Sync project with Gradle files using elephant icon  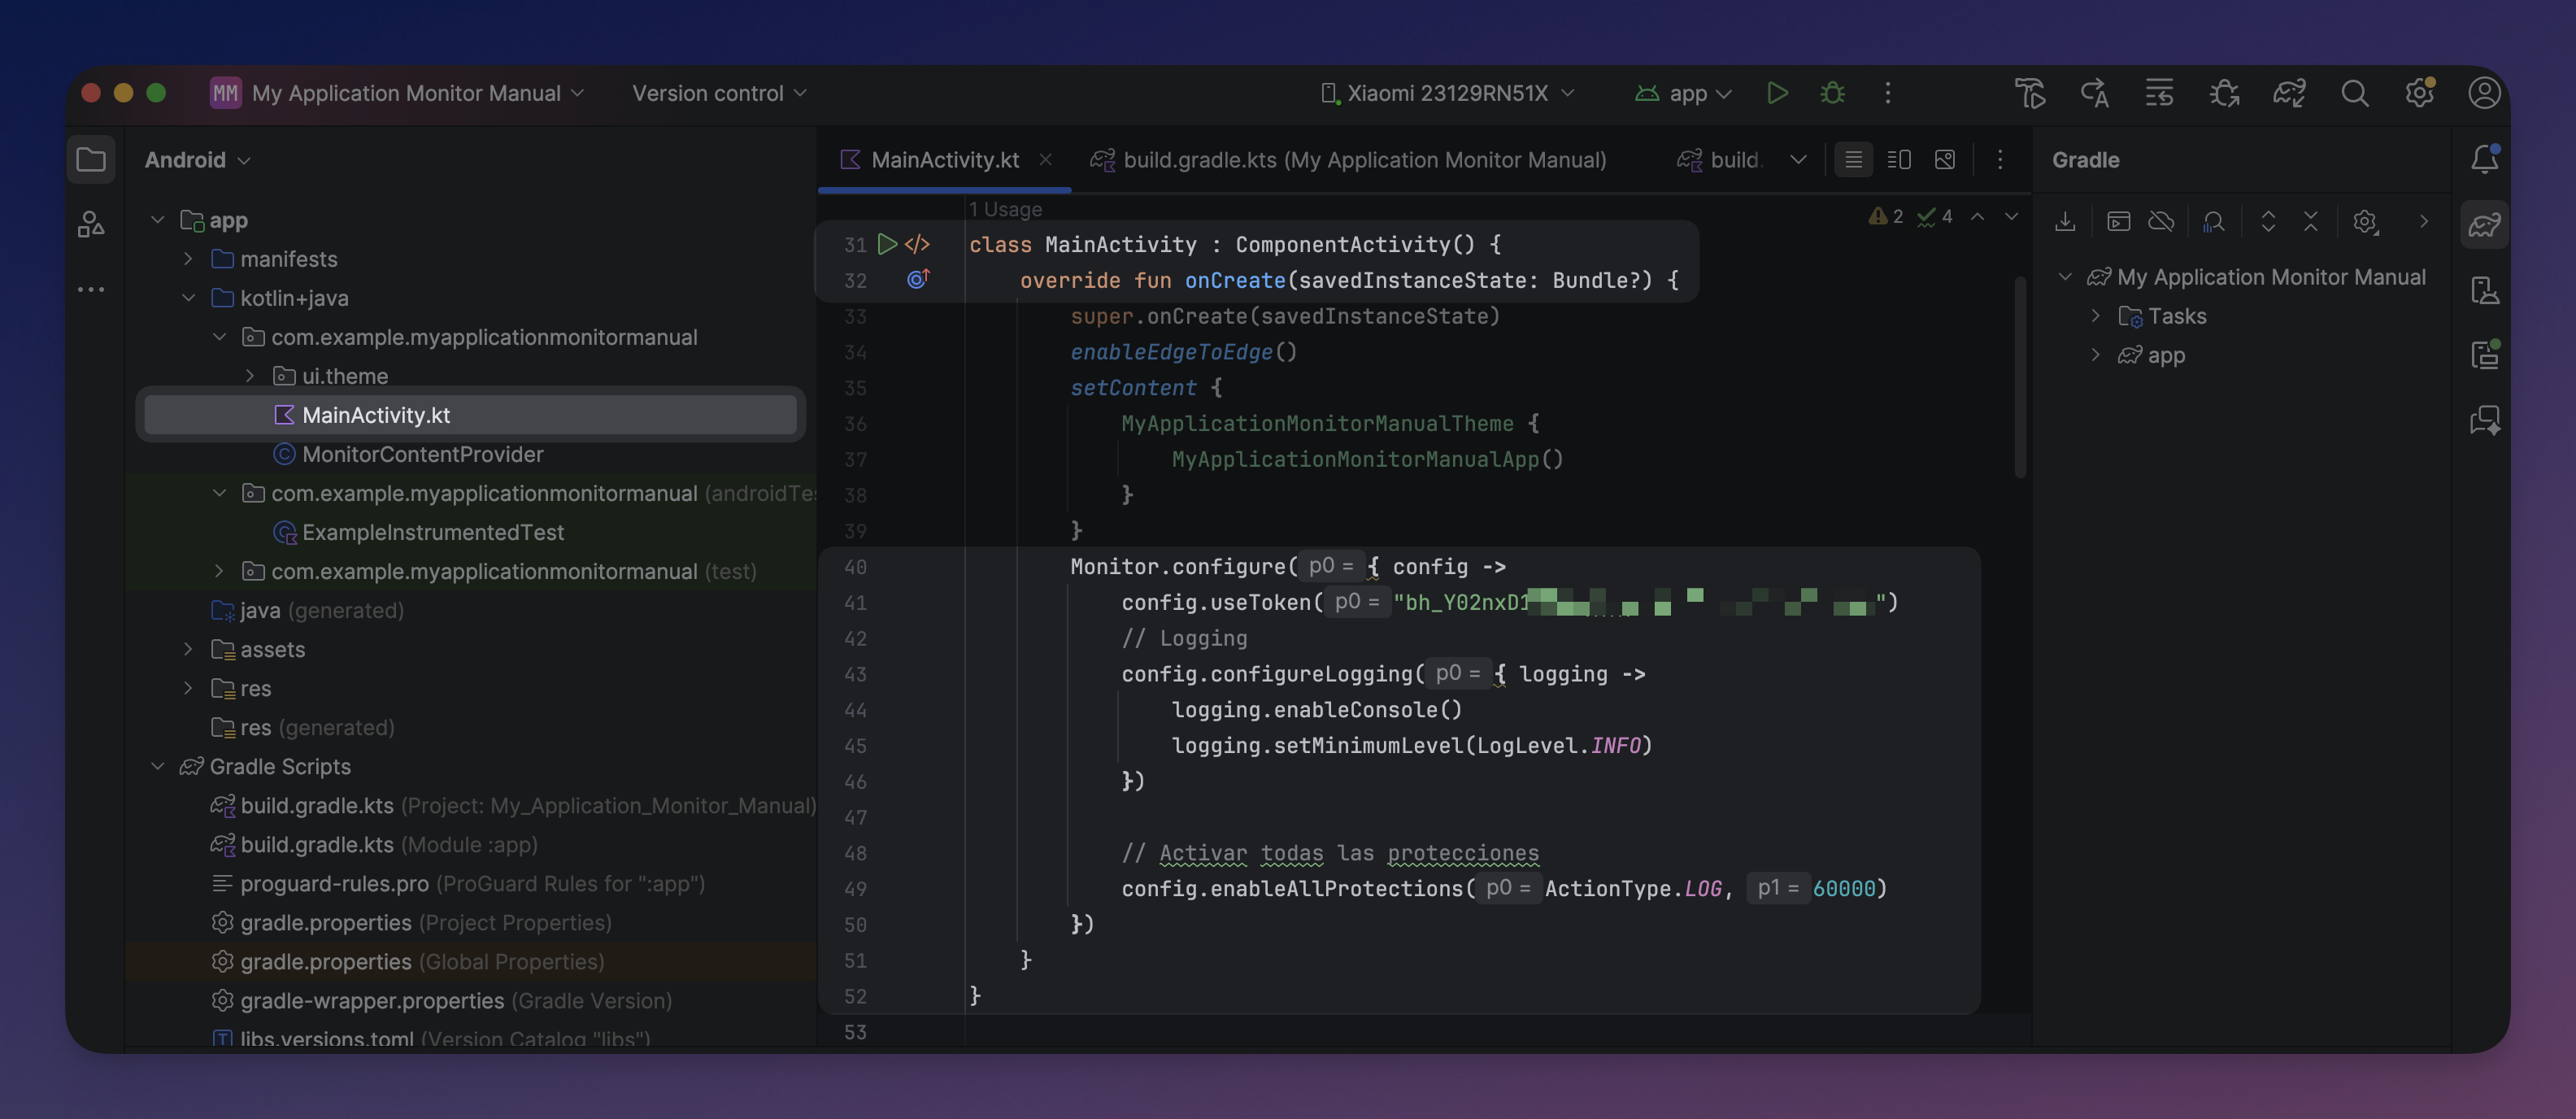click(x=2289, y=92)
